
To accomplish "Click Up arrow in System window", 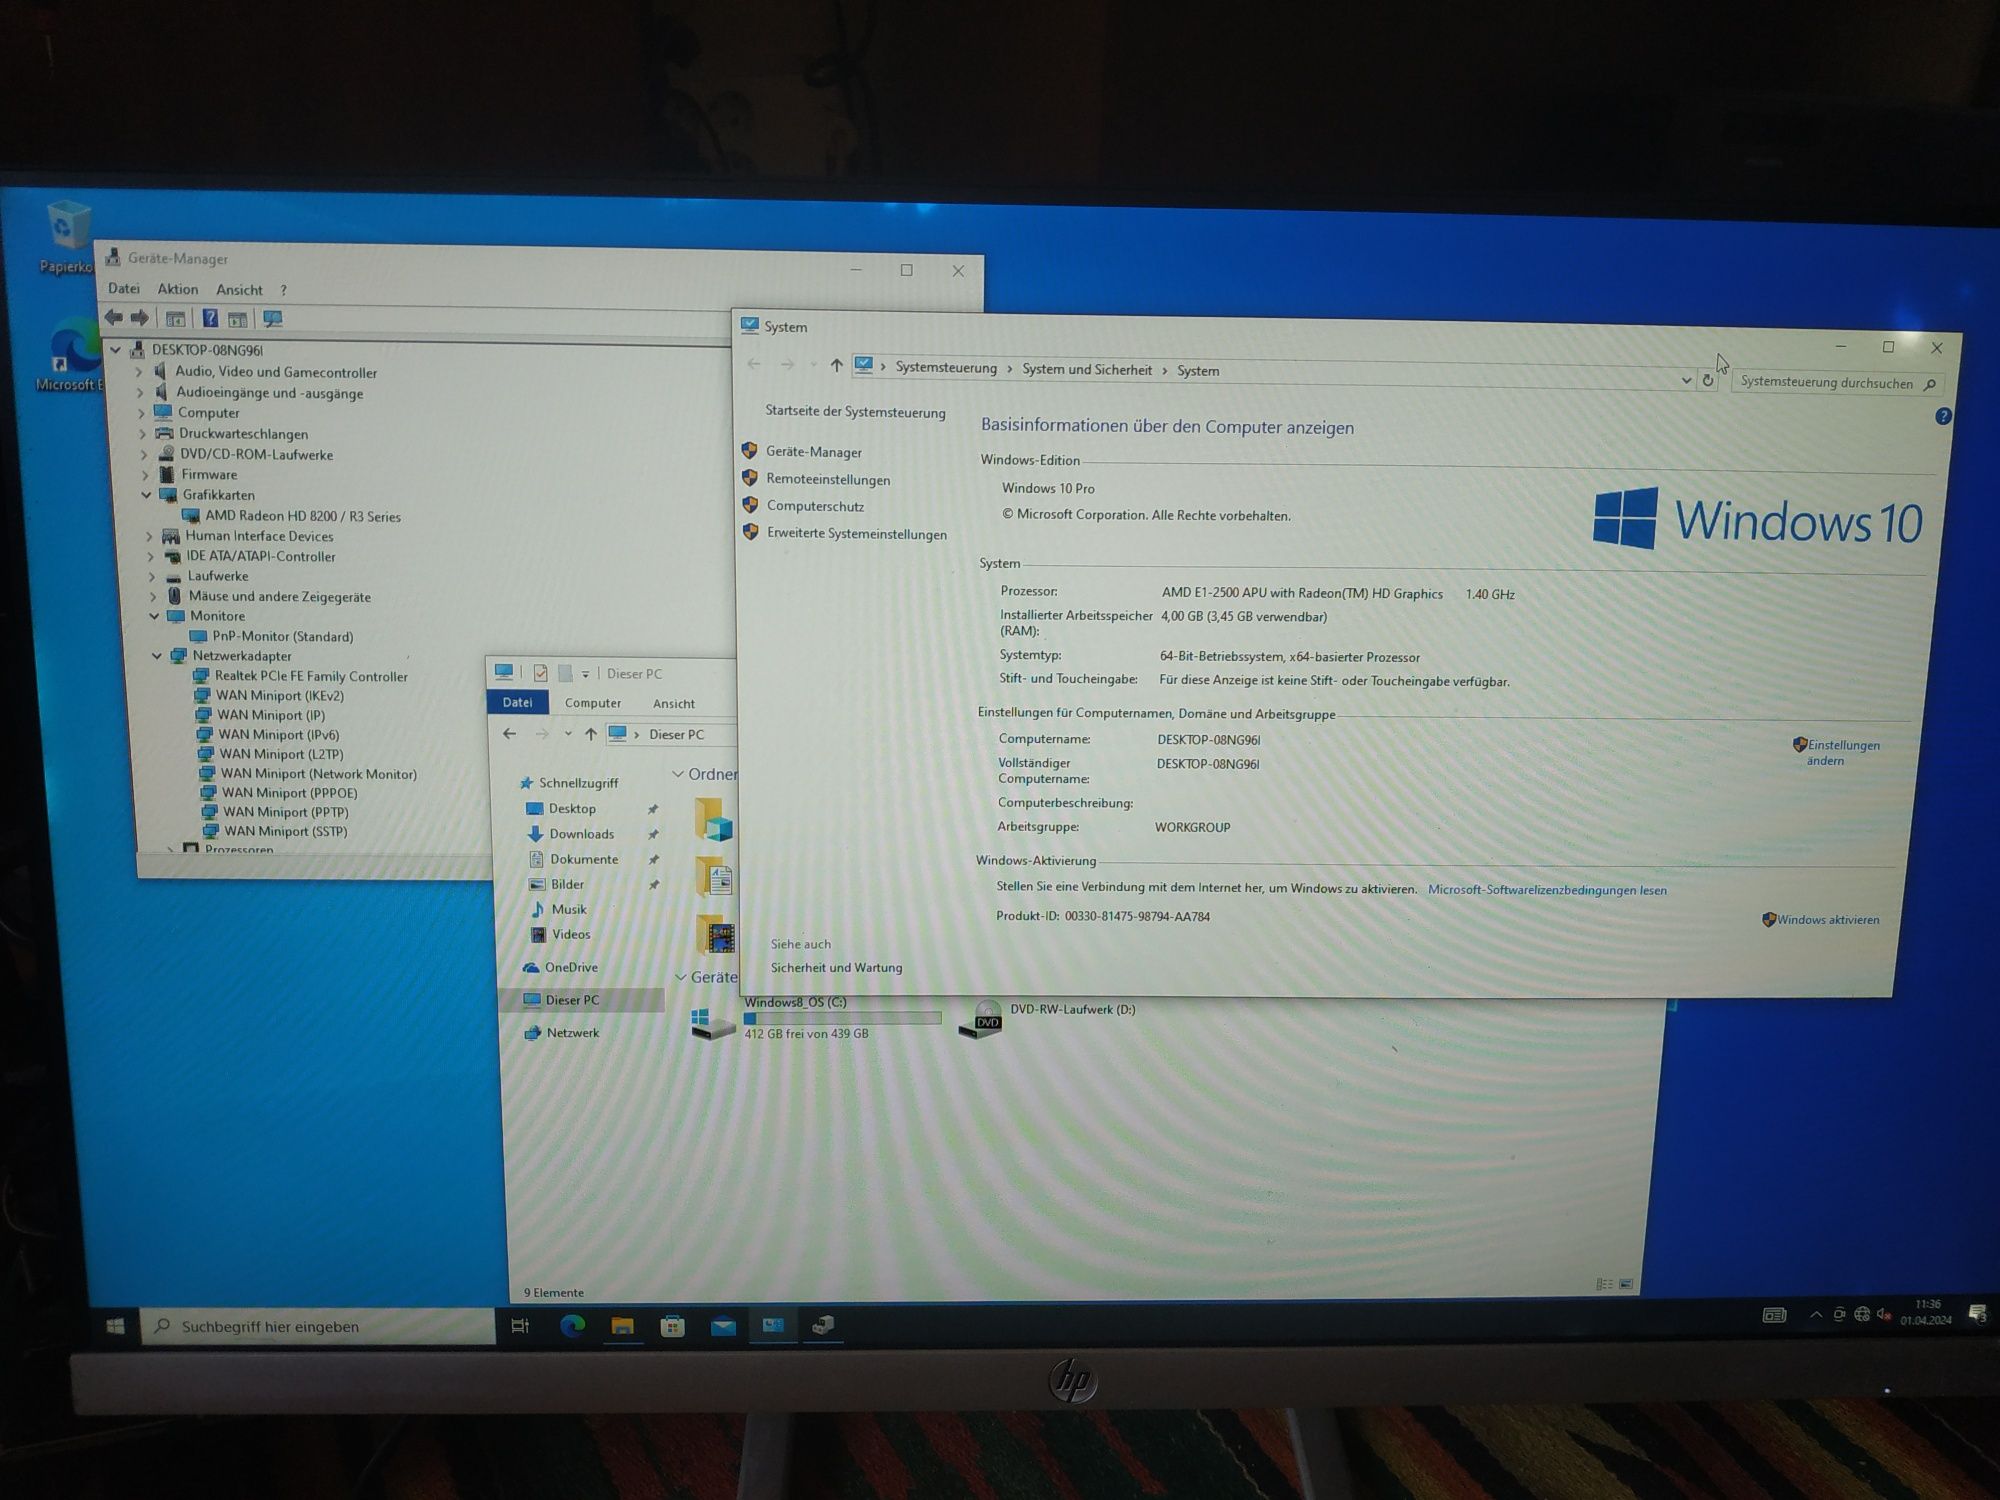I will coord(836,365).
